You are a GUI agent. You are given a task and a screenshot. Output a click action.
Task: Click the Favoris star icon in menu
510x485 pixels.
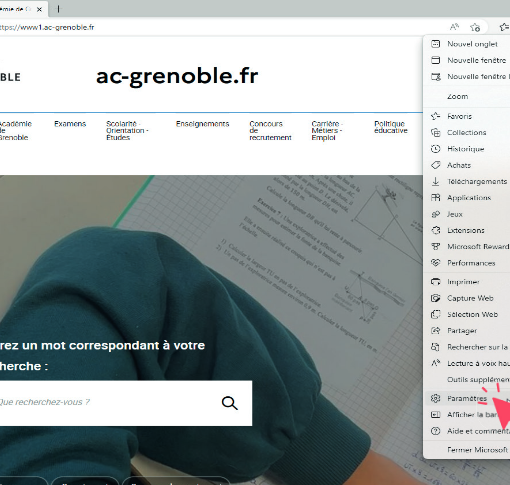[435, 116]
